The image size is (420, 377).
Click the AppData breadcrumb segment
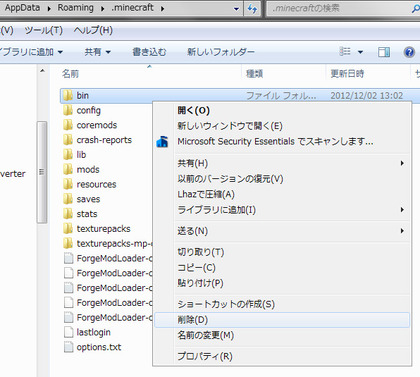(22, 8)
